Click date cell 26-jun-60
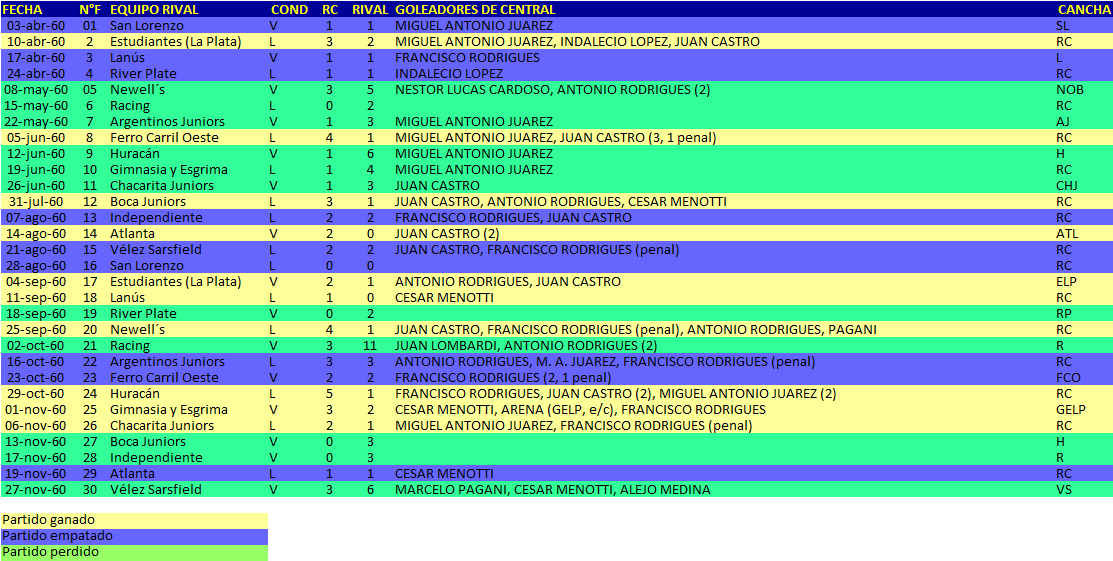1113x561 pixels. click(x=36, y=185)
